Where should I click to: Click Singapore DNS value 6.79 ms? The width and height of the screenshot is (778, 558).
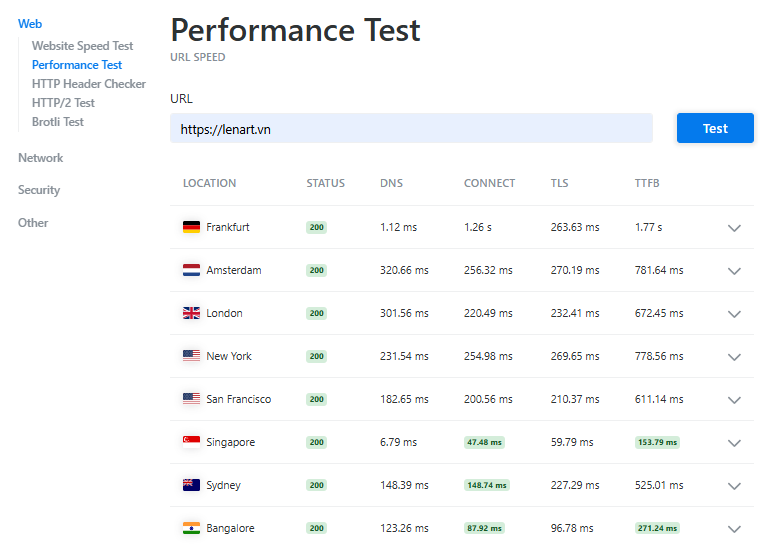(398, 442)
